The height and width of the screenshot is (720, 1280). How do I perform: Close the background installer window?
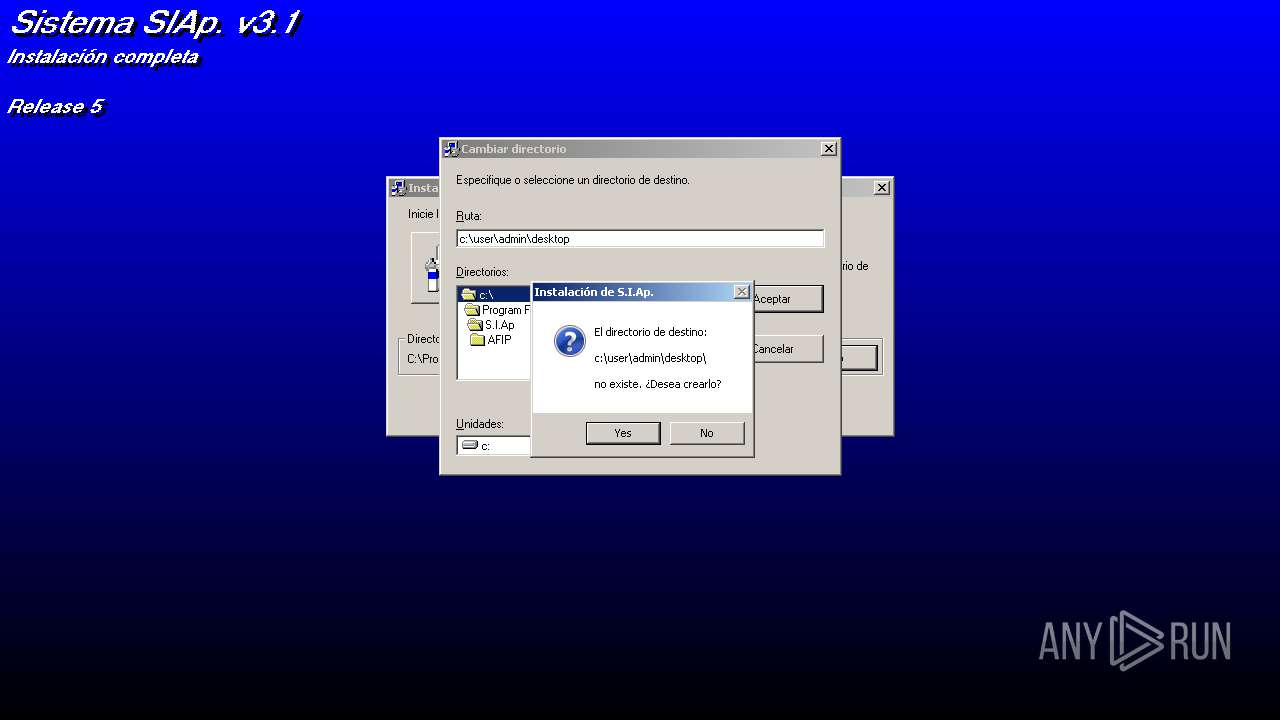click(x=881, y=188)
